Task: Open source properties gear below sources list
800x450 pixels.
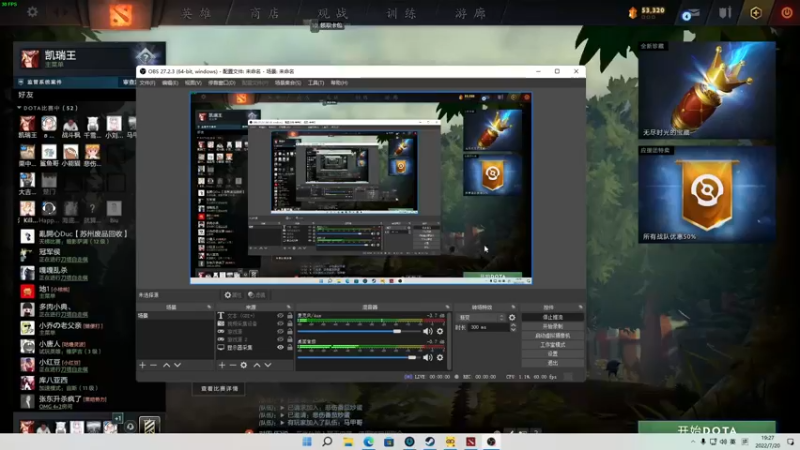Action: coord(244,365)
